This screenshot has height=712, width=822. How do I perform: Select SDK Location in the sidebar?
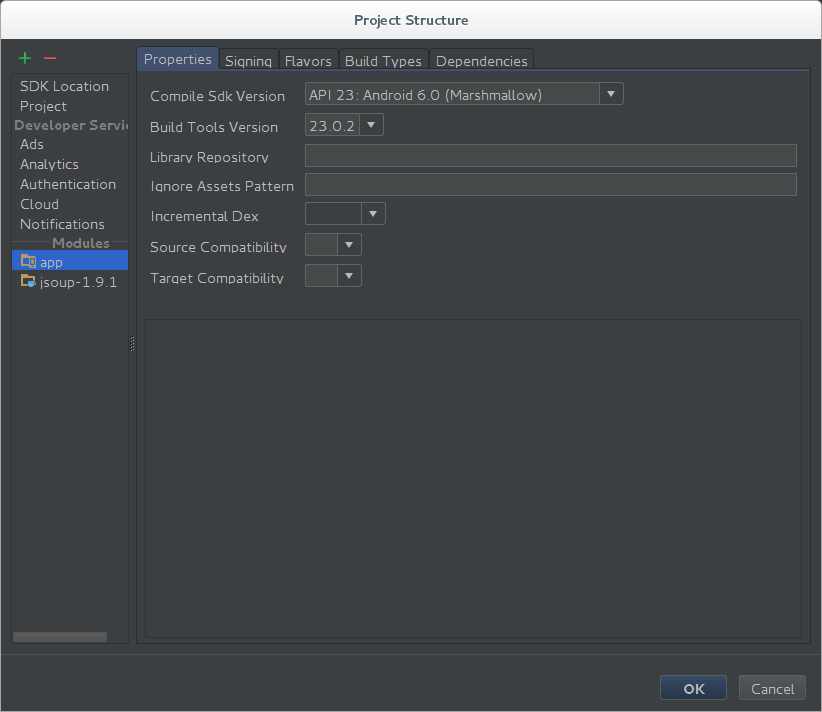coord(64,86)
